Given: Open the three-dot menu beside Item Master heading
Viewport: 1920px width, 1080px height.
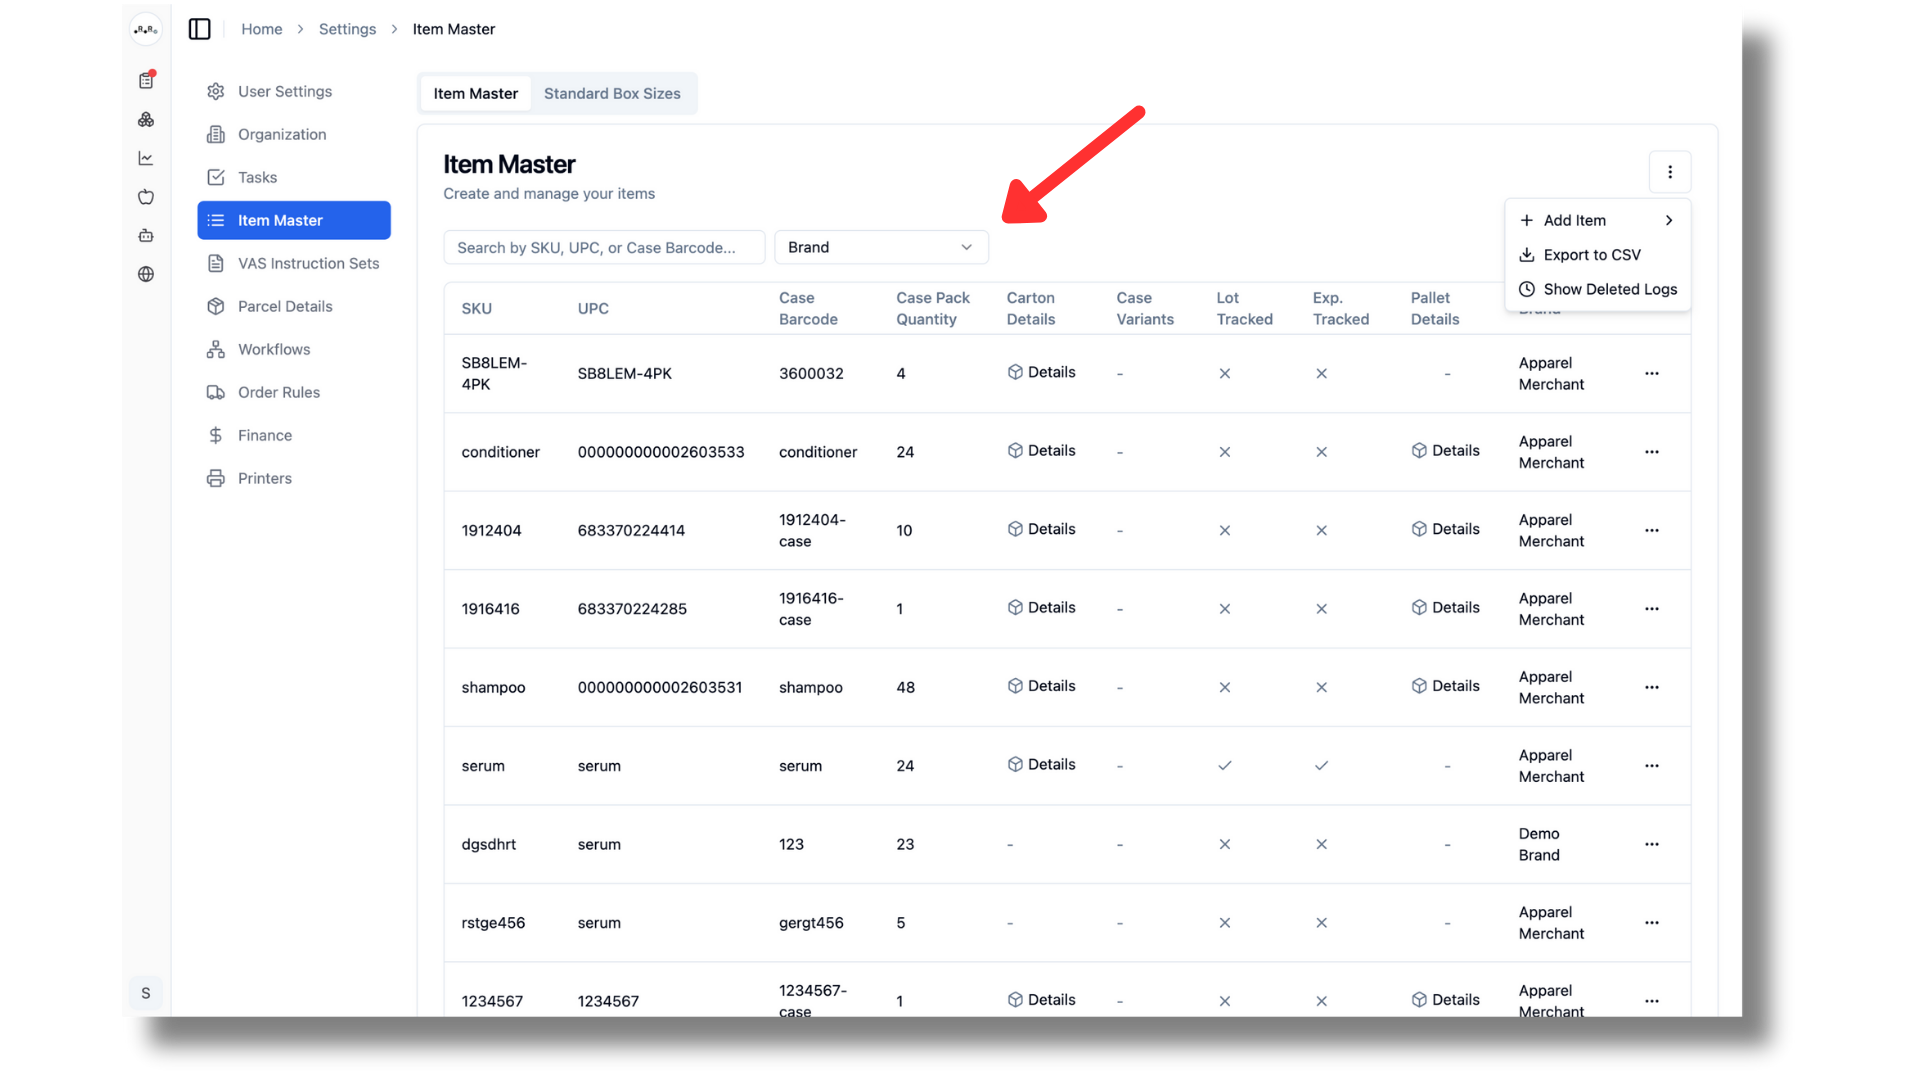Looking at the screenshot, I should click(1670, 172).
